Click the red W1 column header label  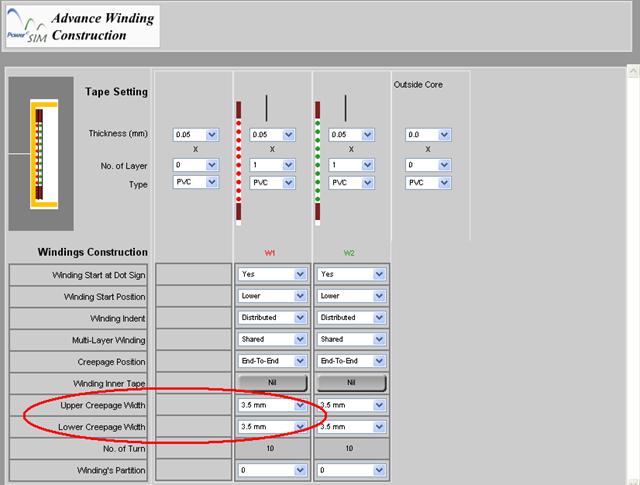coord(272,252)
